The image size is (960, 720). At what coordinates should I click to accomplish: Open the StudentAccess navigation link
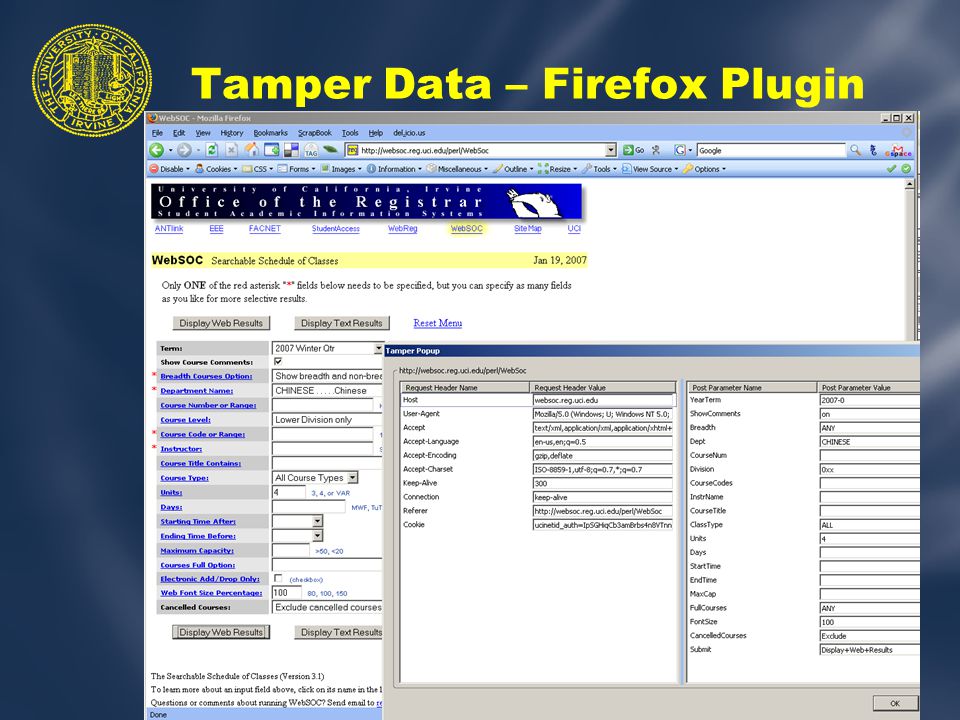336,228
